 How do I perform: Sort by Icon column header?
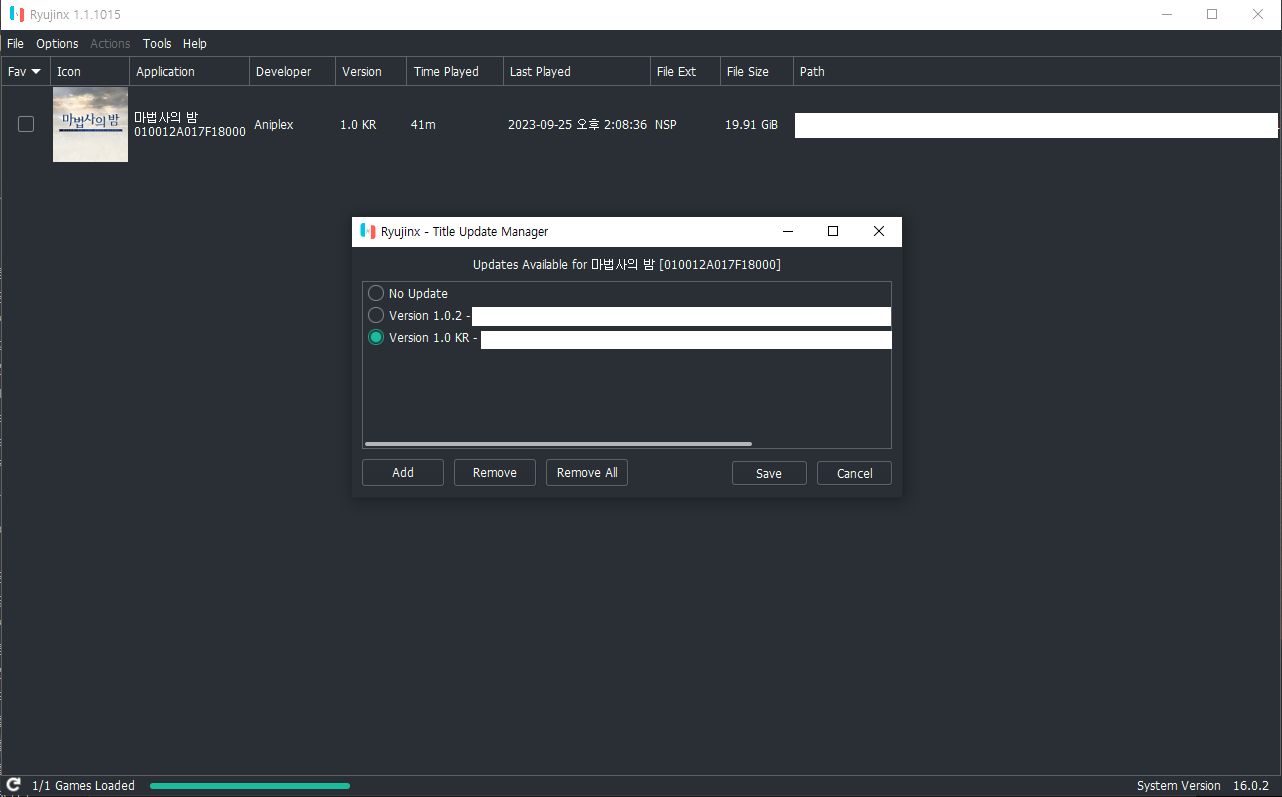click(x=90, y=72)
